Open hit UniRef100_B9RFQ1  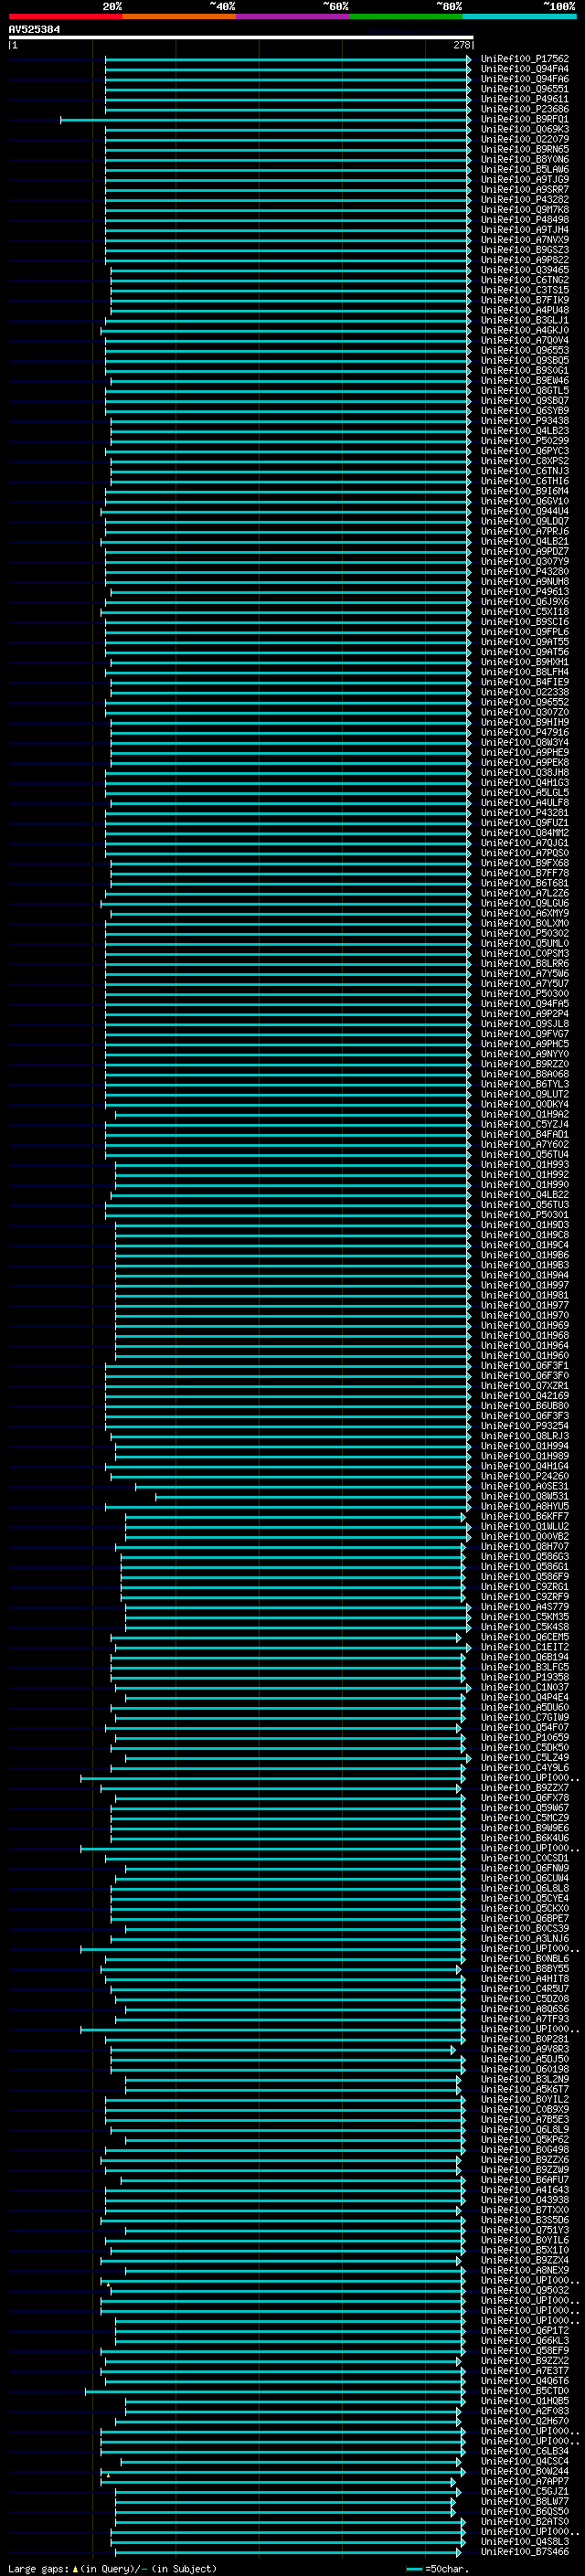(x=524, y=119)
